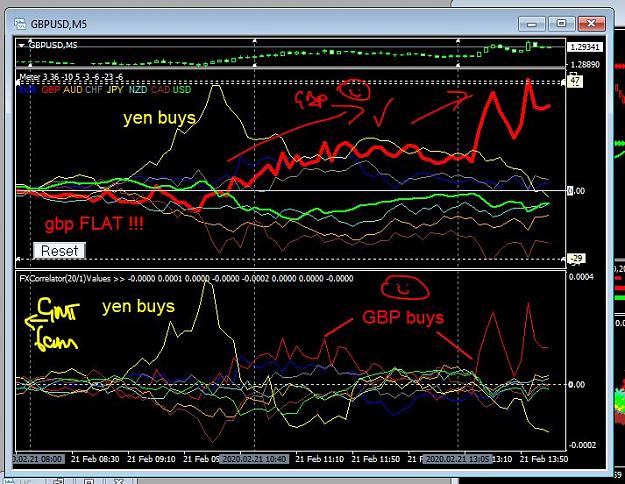Click the 21 Feb 08:30 time label
The height and width of the screenshot is (484, 625).
coord(95,459)
